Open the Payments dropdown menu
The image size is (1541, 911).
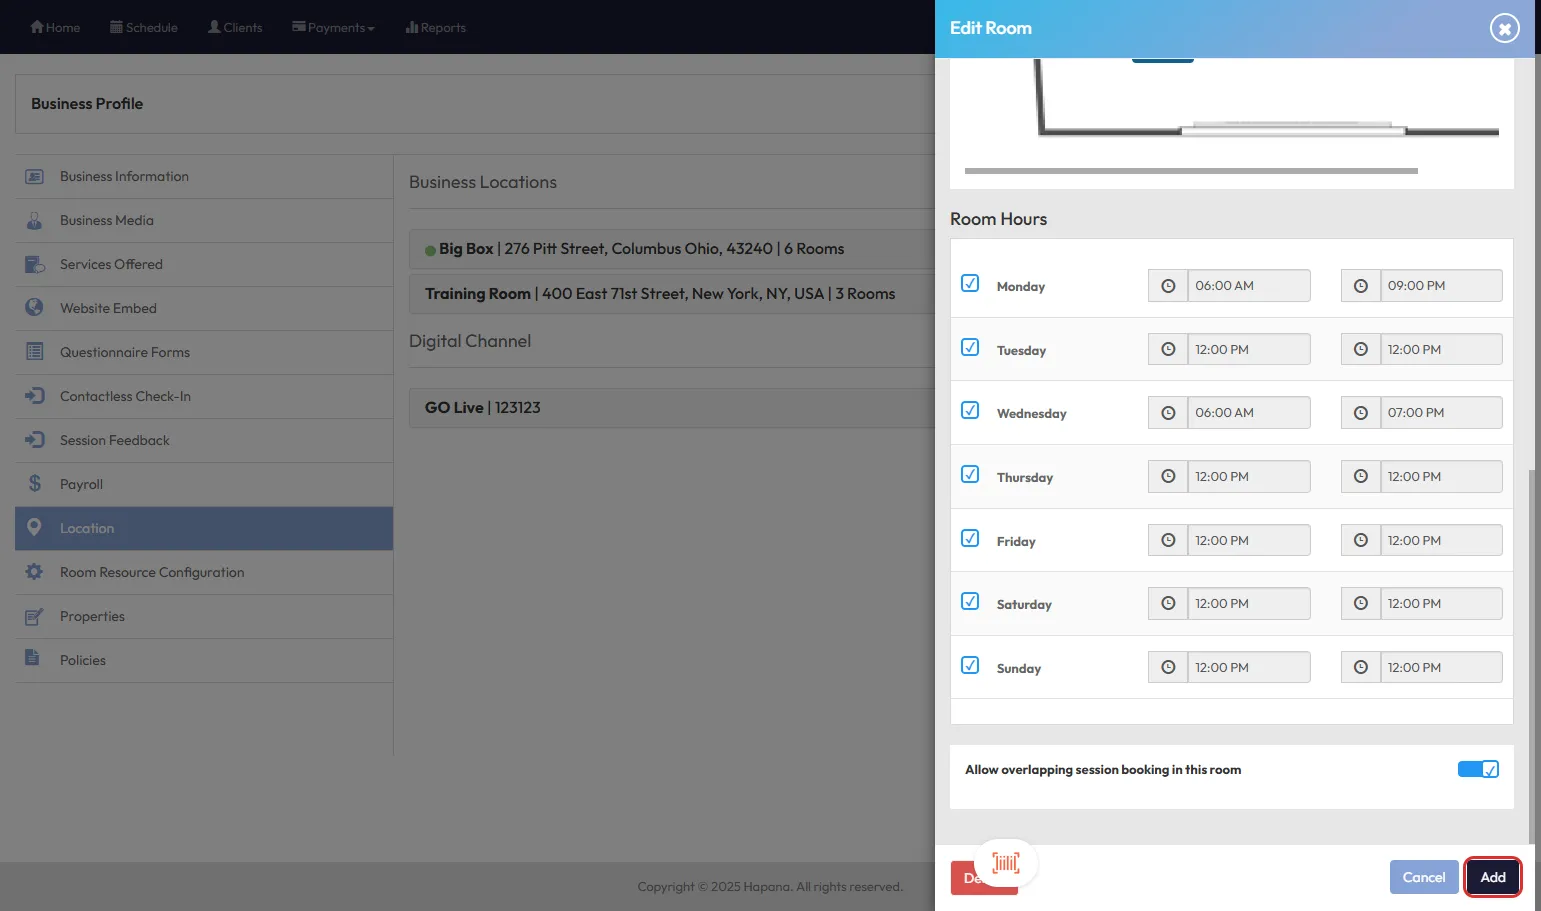tap(333, 27)
